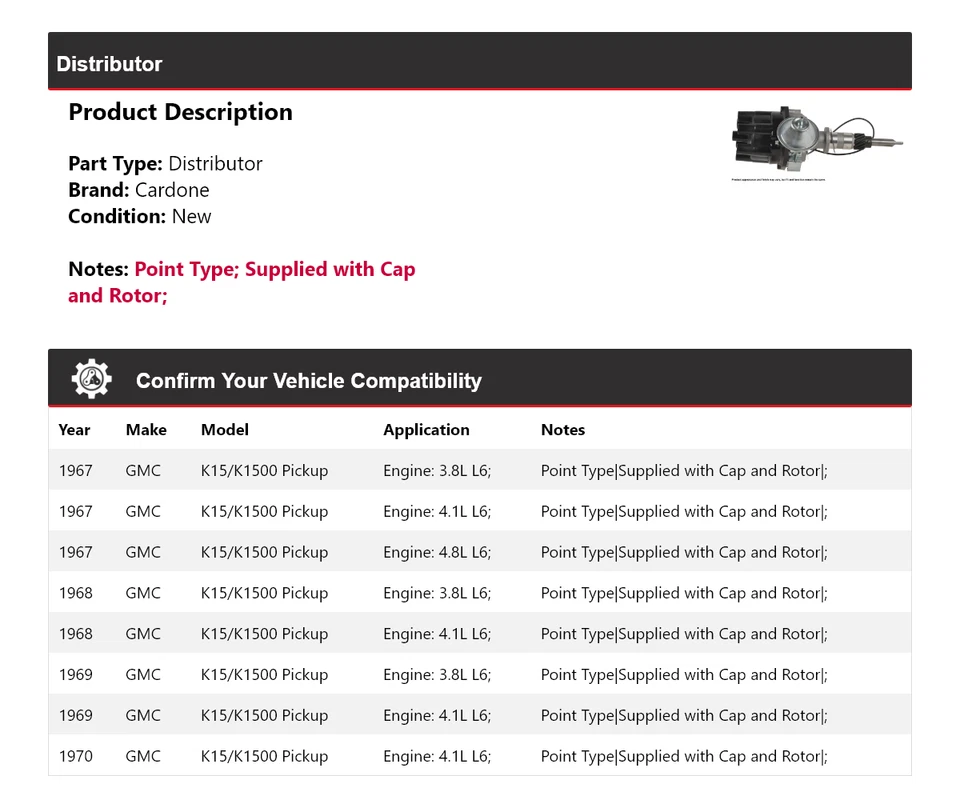The height and width of the screenshot is (808, 960).
Task: Select the 1967 Engine: 3.8L L6 cell
Action: click(x=437, y=471)
